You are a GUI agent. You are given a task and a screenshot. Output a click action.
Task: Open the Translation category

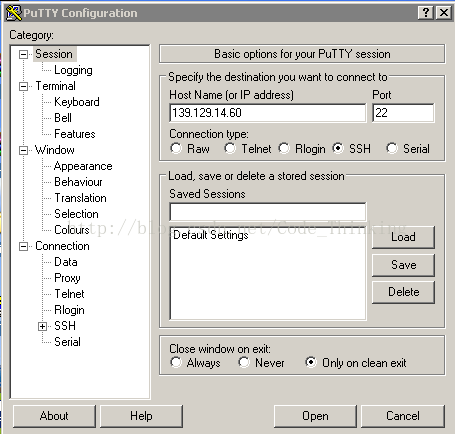coord(80,198)
